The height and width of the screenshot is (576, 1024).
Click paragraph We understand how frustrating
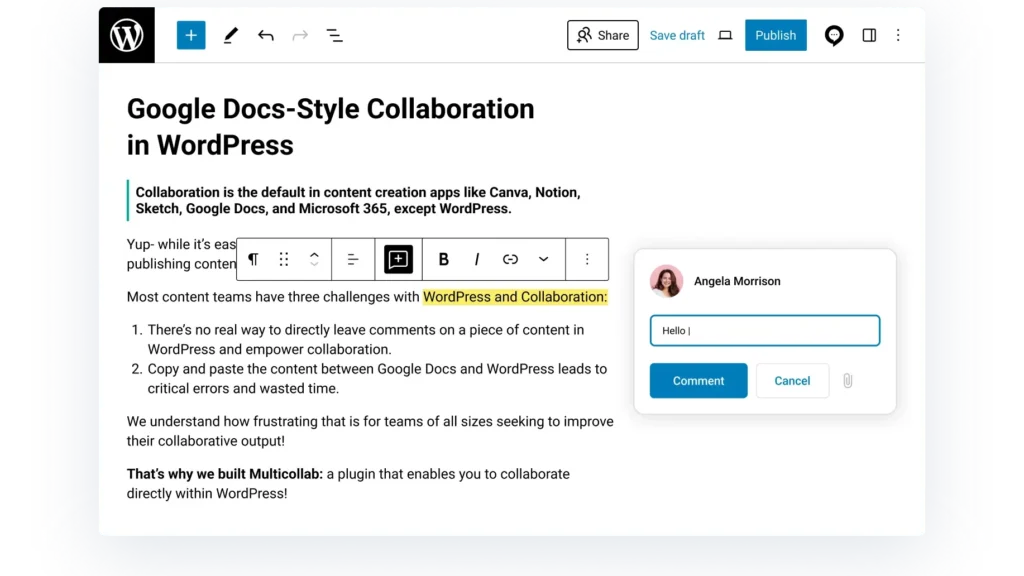pyautogui.click(x=370, y=431)
